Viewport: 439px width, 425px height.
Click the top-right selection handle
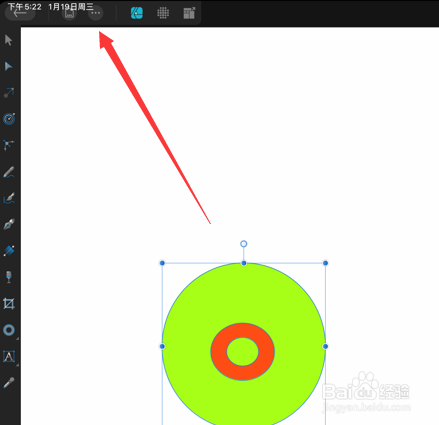pos(325,263)
